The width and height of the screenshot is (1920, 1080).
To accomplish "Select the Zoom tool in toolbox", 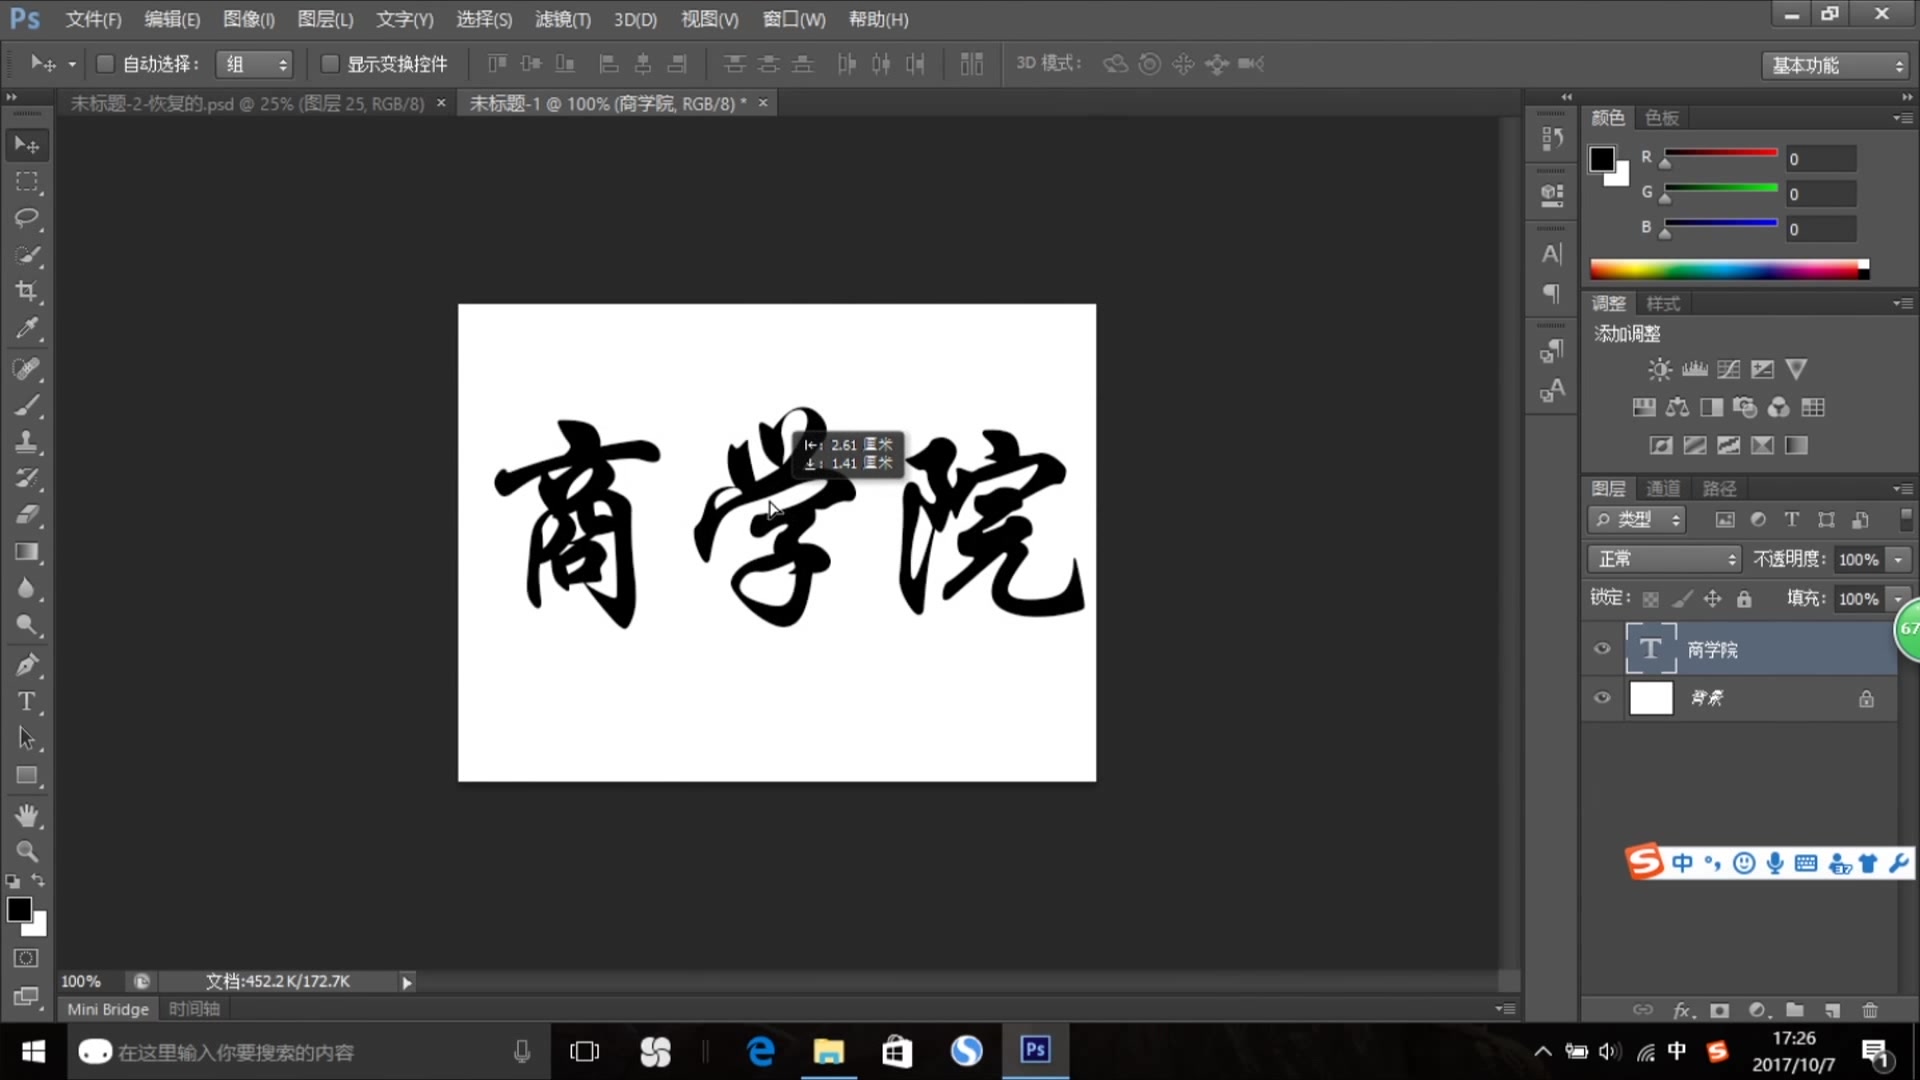I will [27, 852].
